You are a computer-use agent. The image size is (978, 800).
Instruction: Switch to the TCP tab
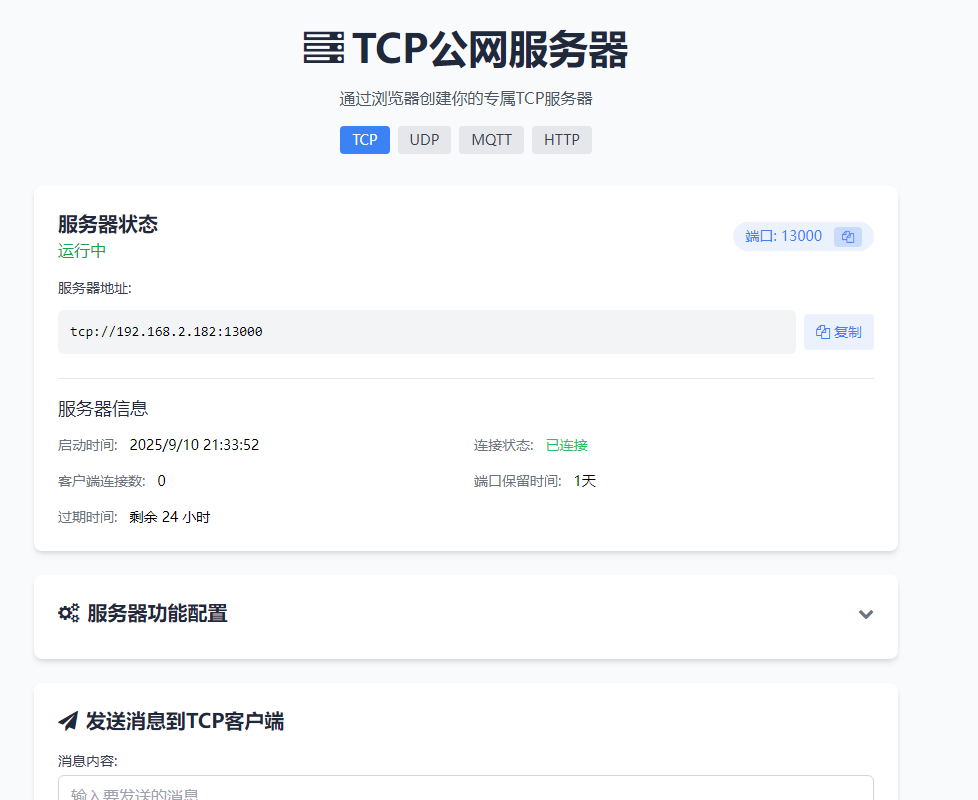365,140
